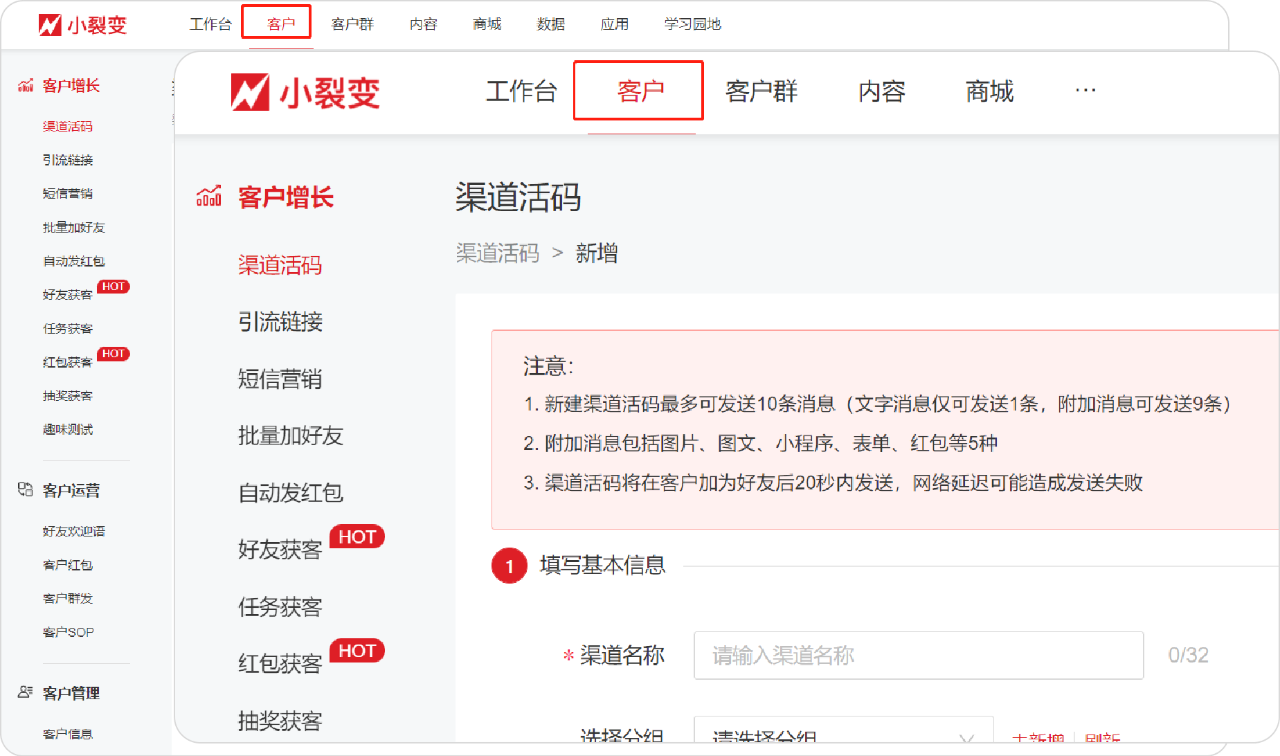Click the 客户运营 section icon in the sidebar

(26, 490)
